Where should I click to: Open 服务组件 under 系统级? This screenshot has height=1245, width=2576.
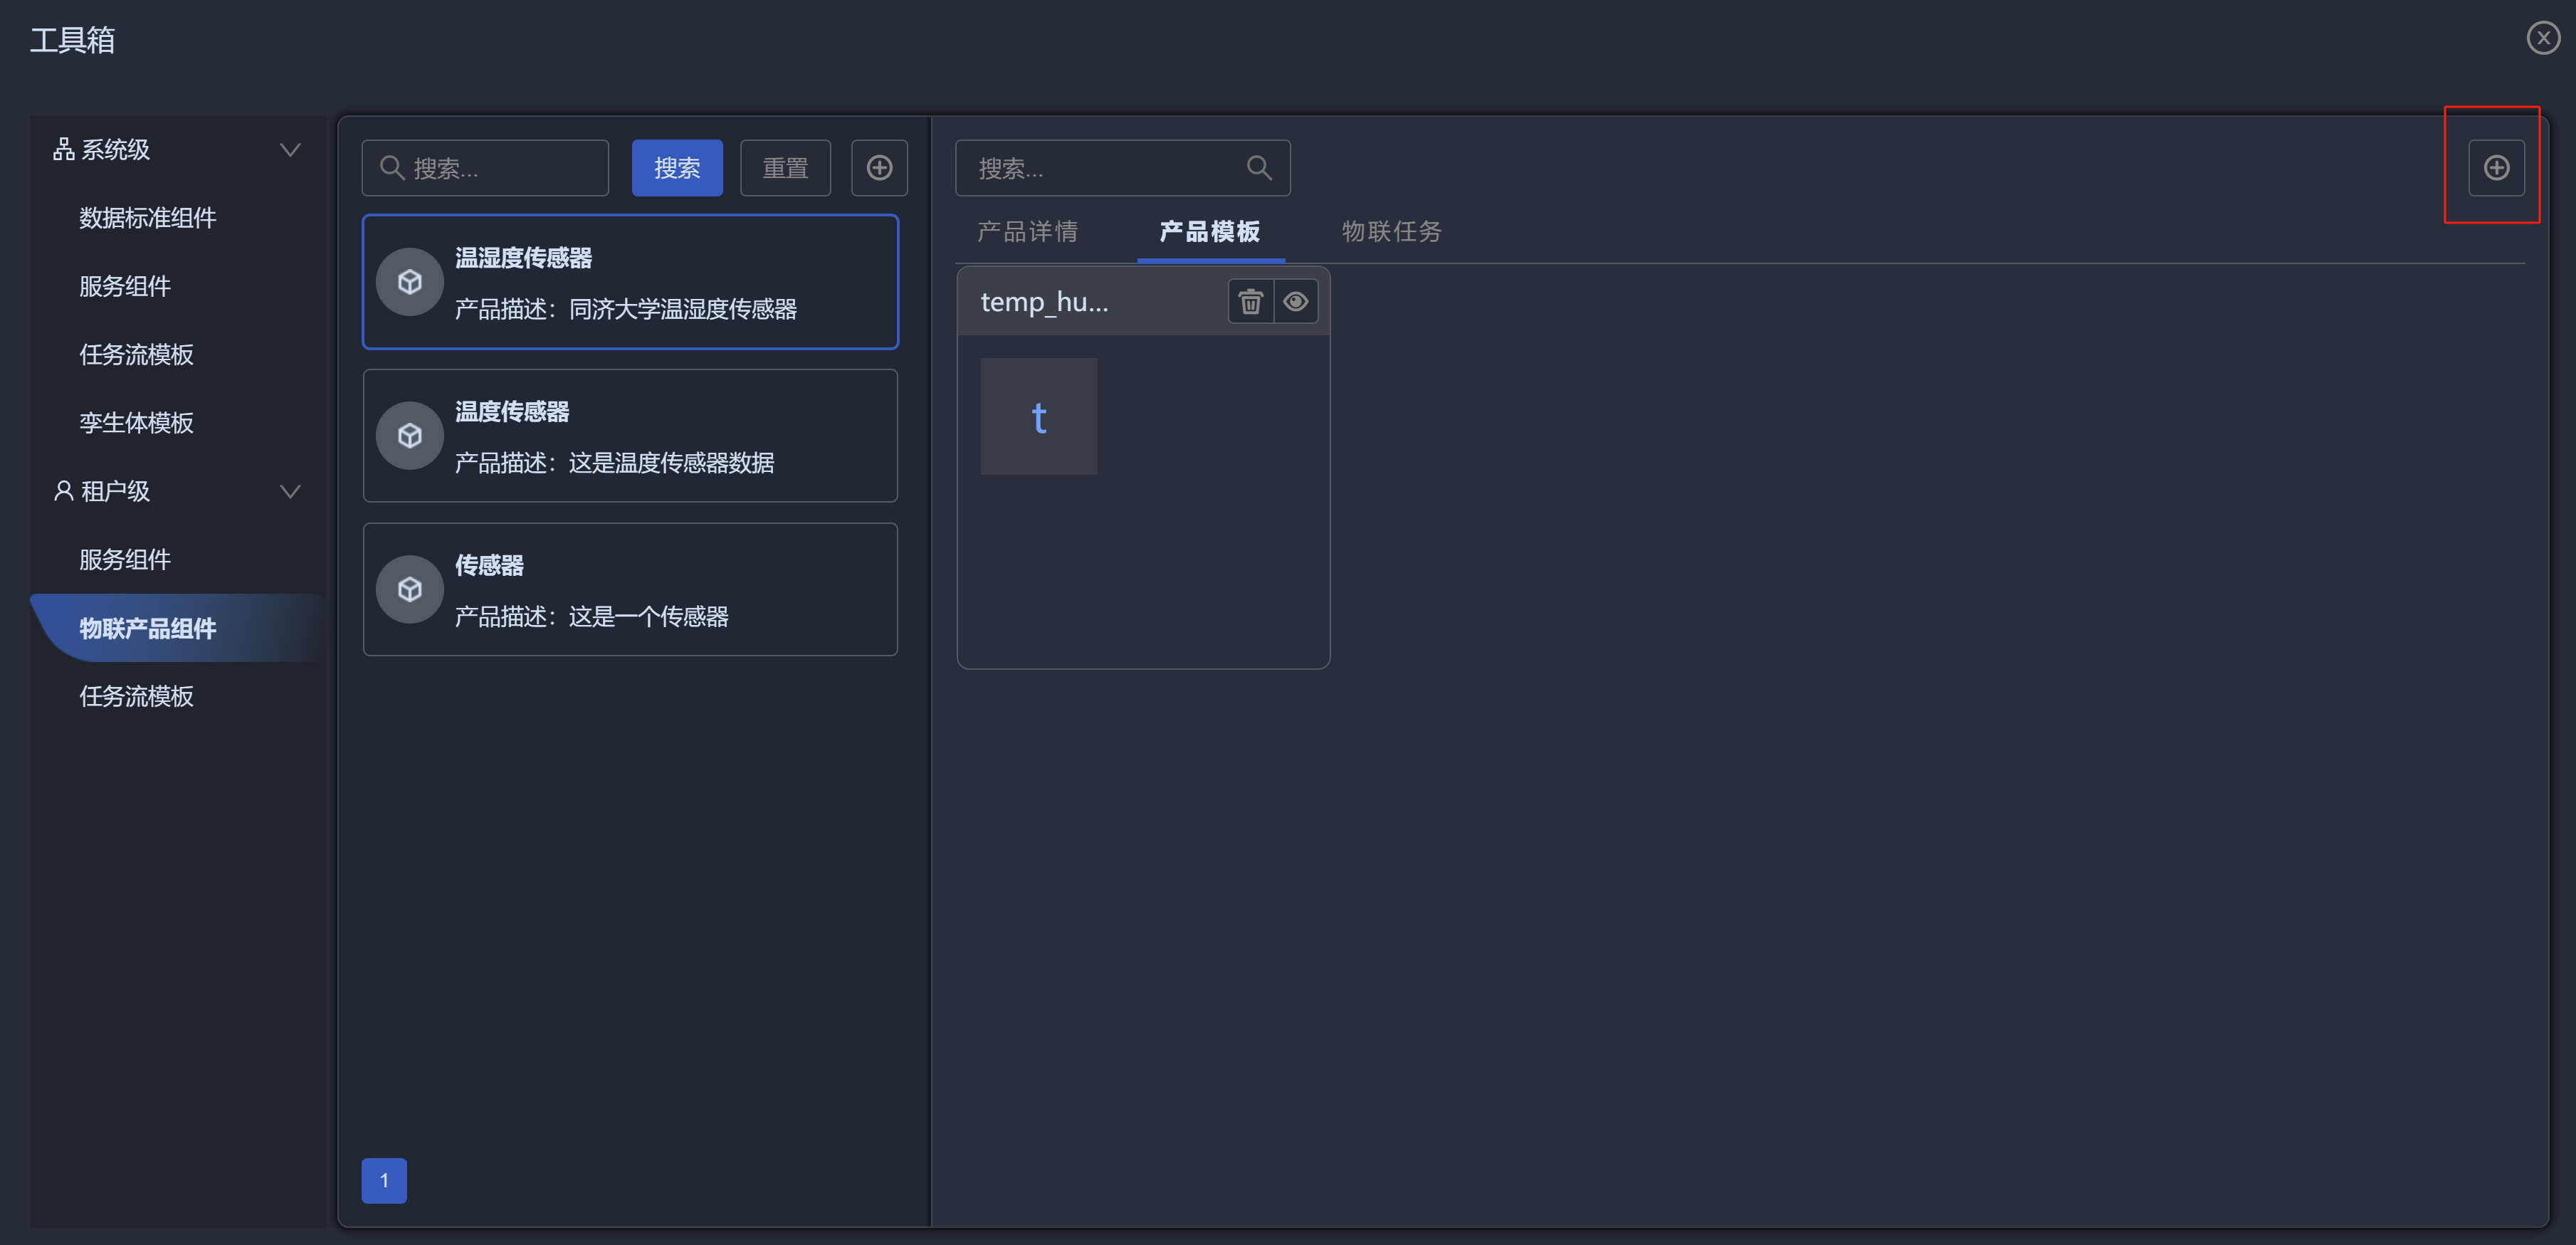(x=125, y=286)
